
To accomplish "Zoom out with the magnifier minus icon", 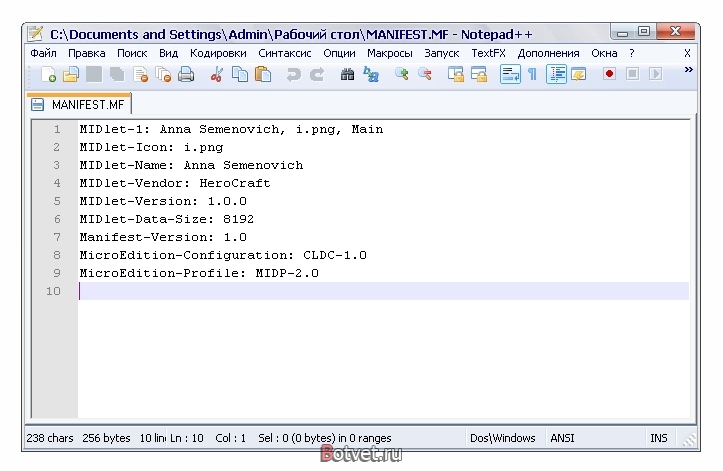I will 425,74.
